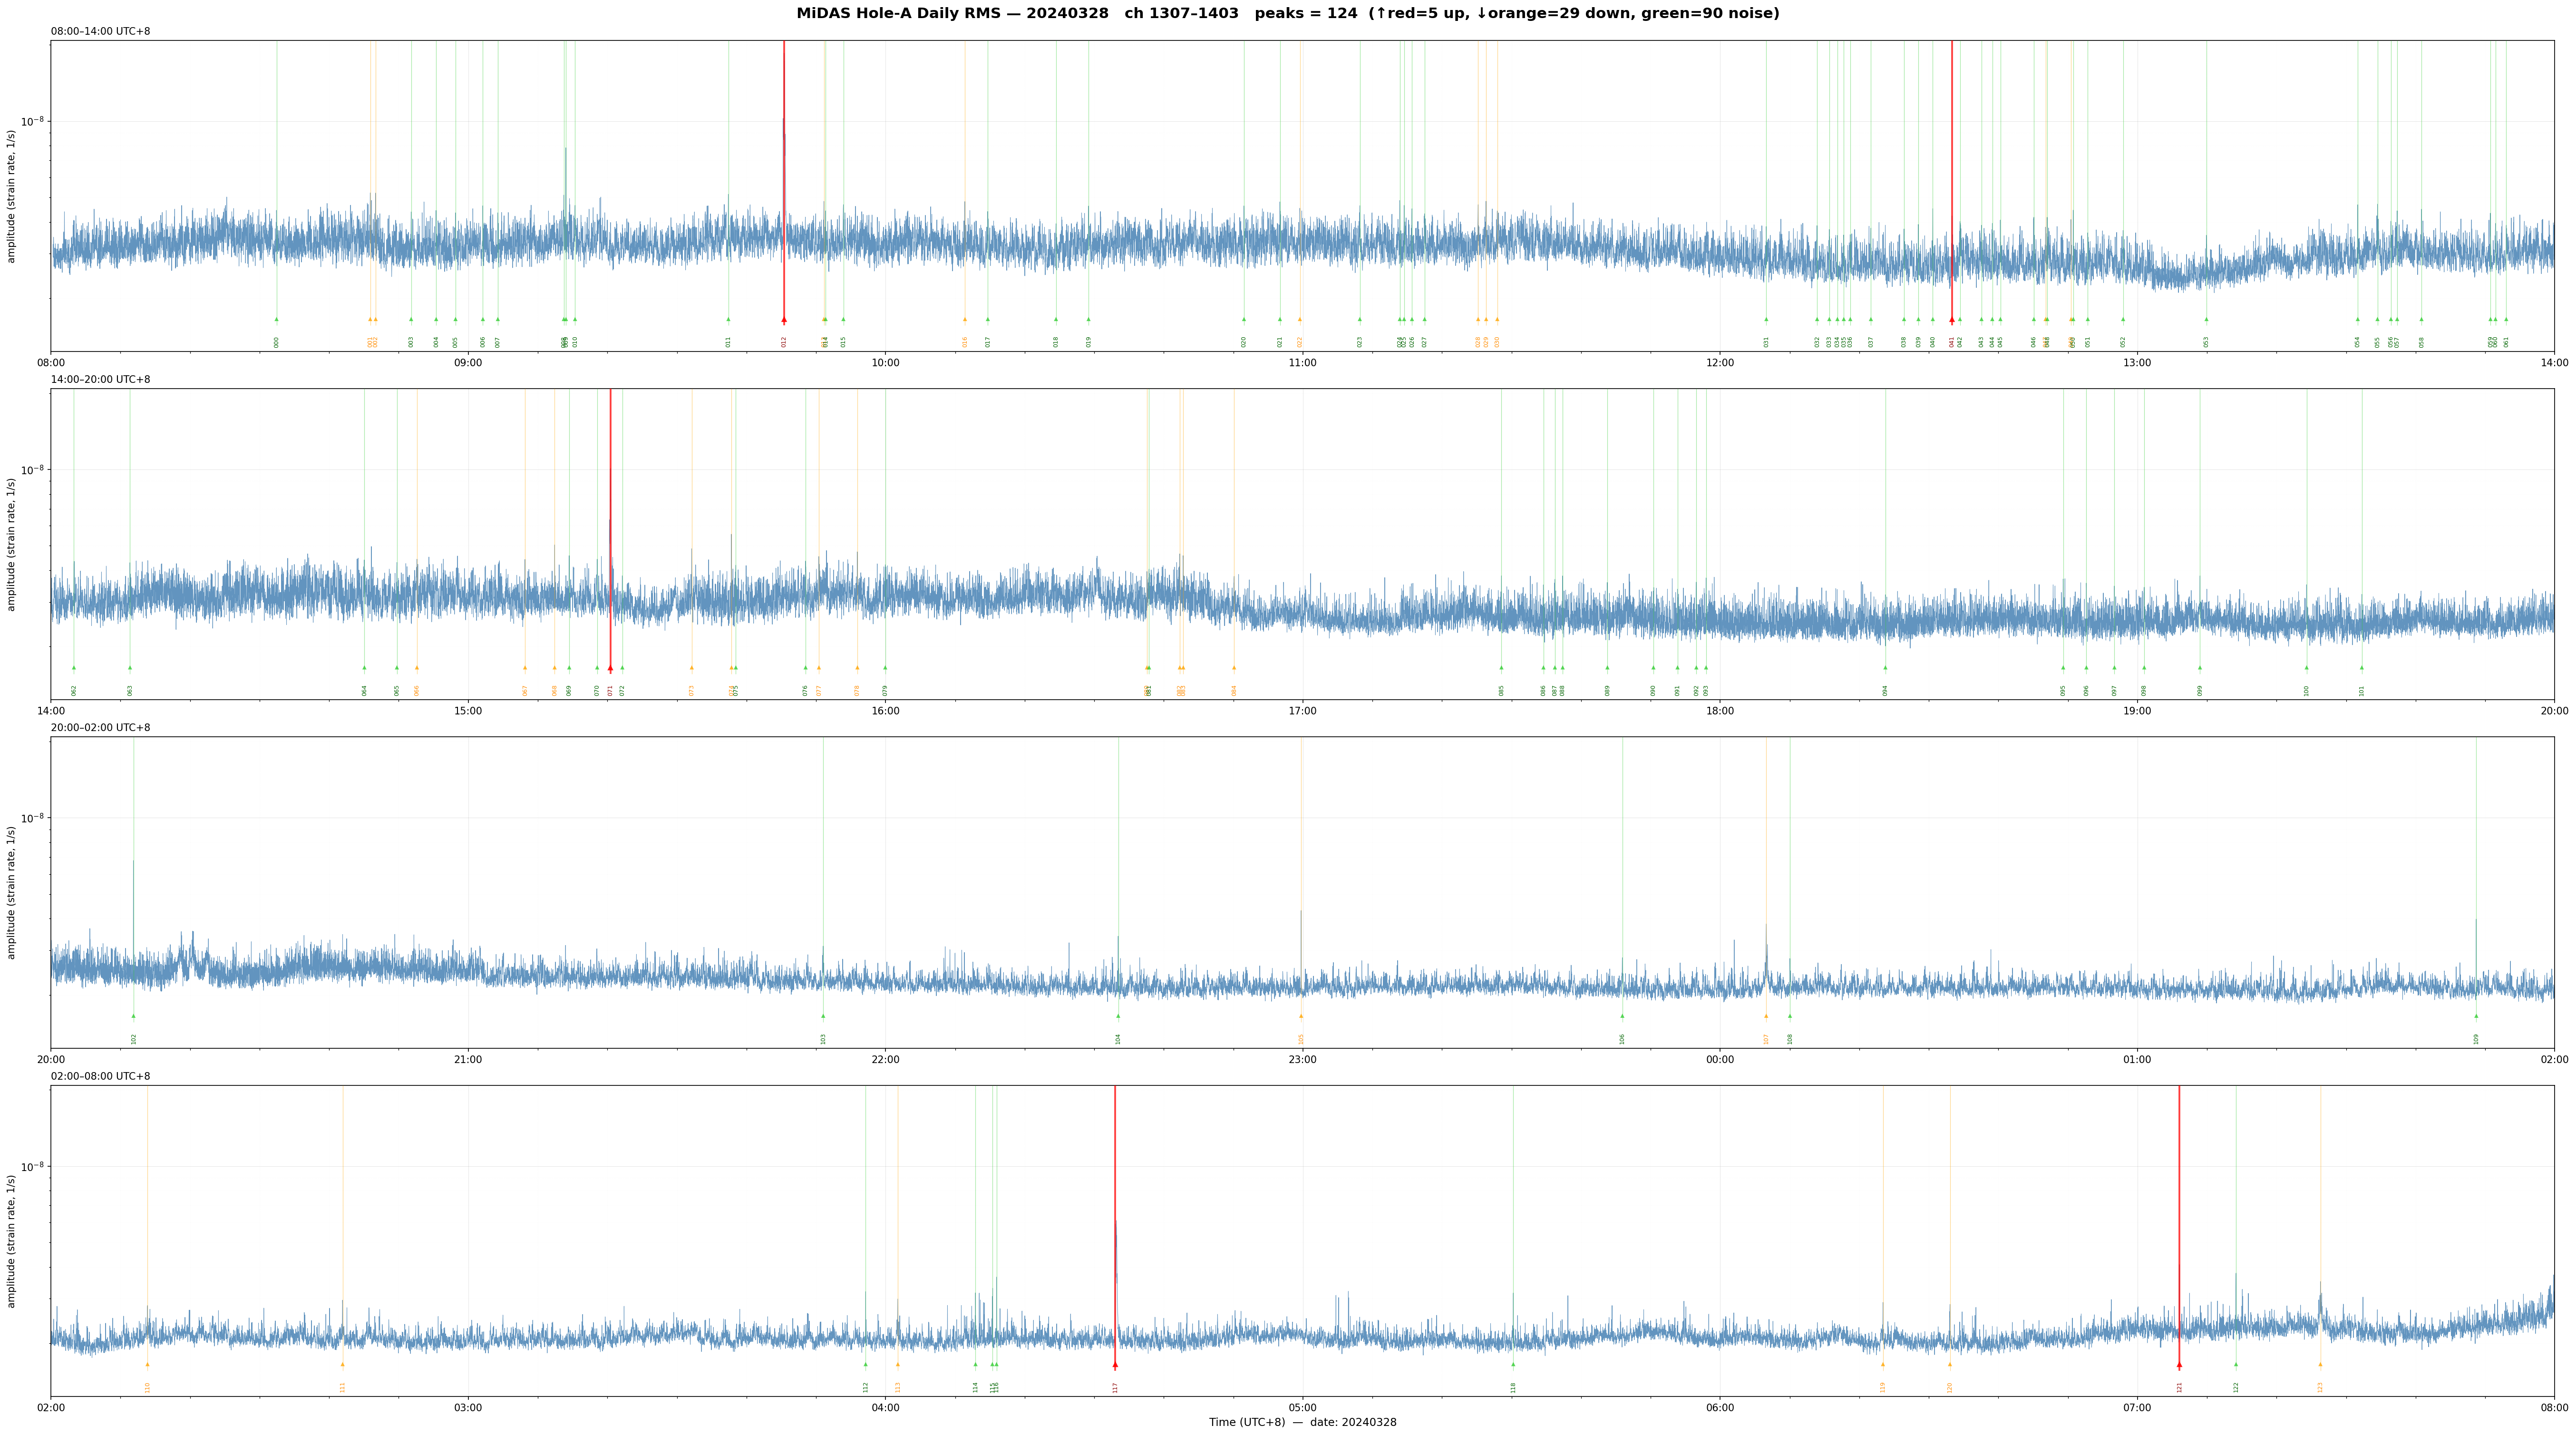Click the green triangle marker above label 103
This screenshot has height=1435, width=2576.
pos(823,1016)
